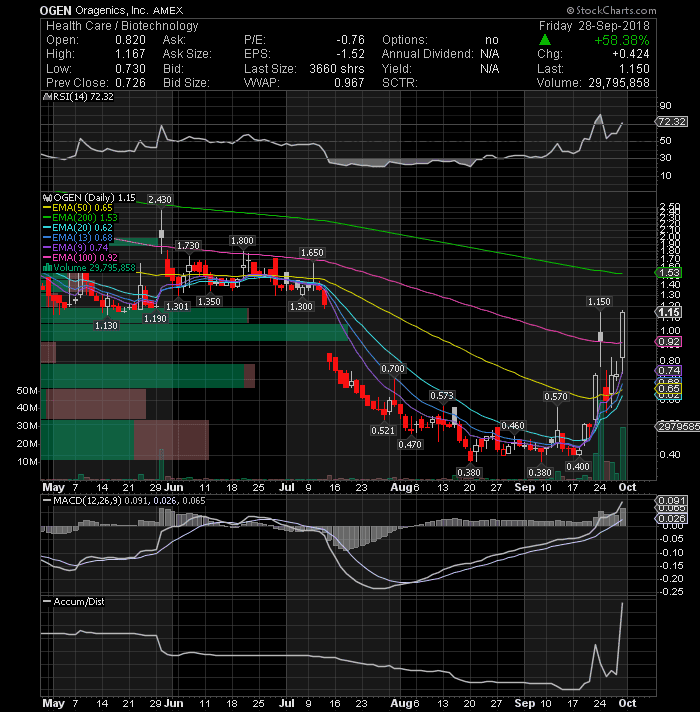
Task: Click the EMA(100) 0.92 legend entry
Action: (x=81, y=257)
